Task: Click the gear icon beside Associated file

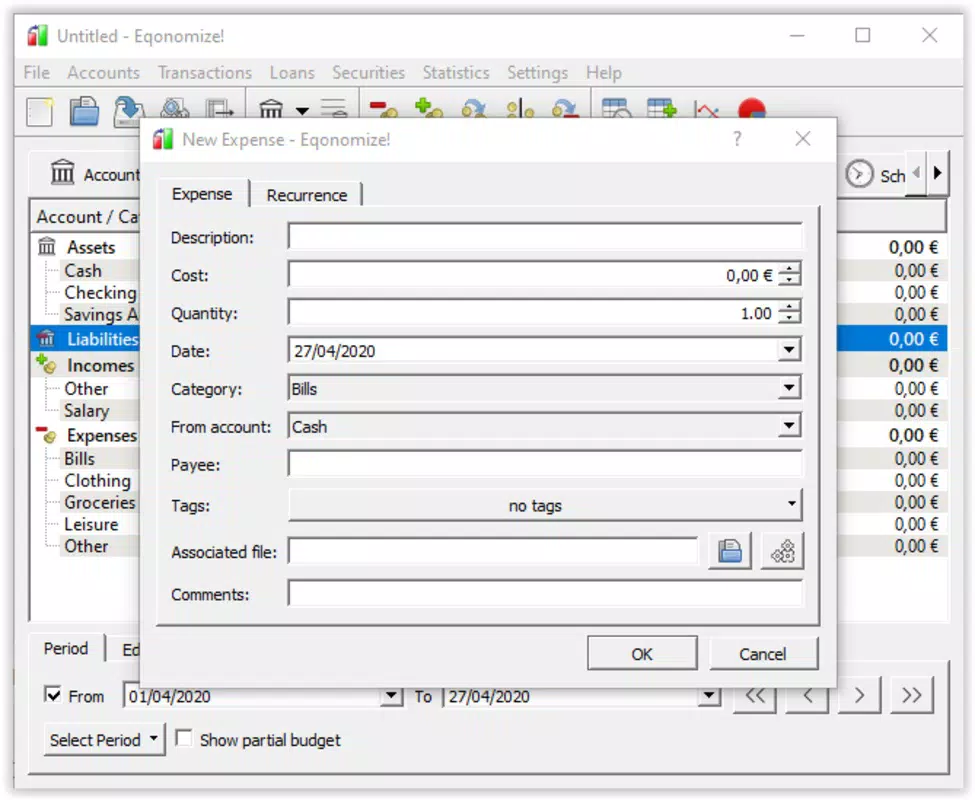Action: pyautogui.click(x=782, y=551)
